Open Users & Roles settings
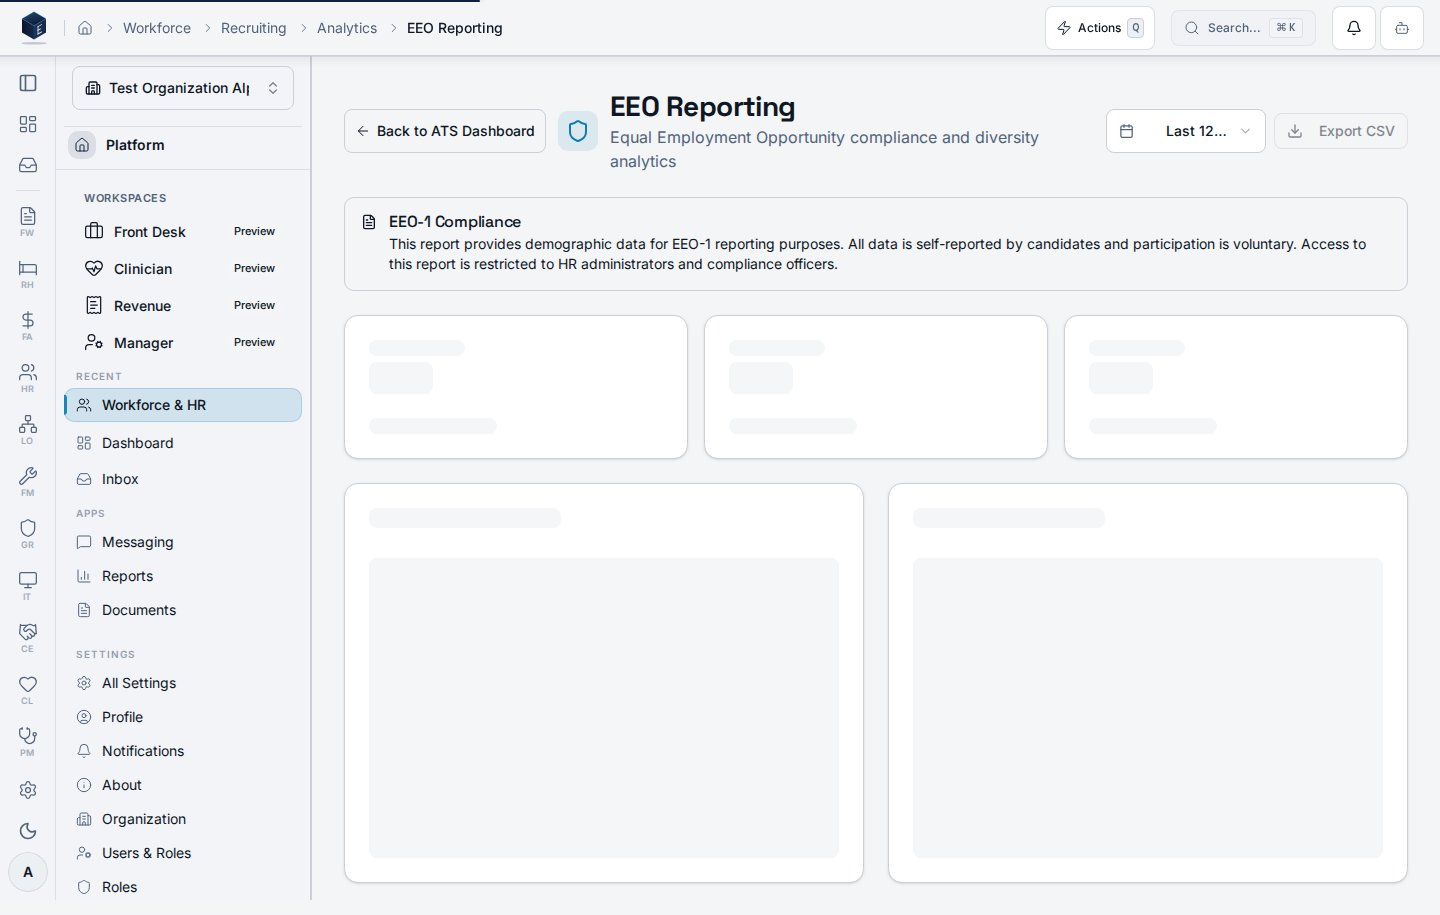The image size is (1440, 915). (x=183, y=853)
